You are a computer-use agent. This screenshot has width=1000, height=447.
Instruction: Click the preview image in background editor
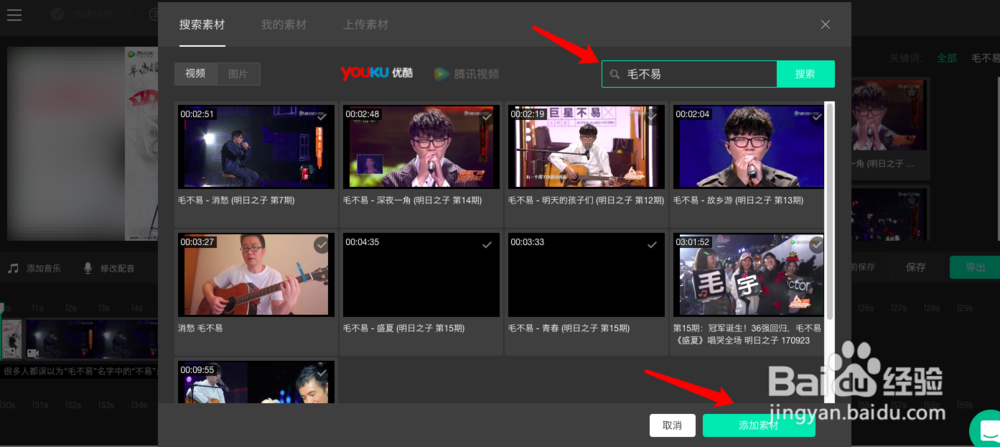tap(83, 143)
